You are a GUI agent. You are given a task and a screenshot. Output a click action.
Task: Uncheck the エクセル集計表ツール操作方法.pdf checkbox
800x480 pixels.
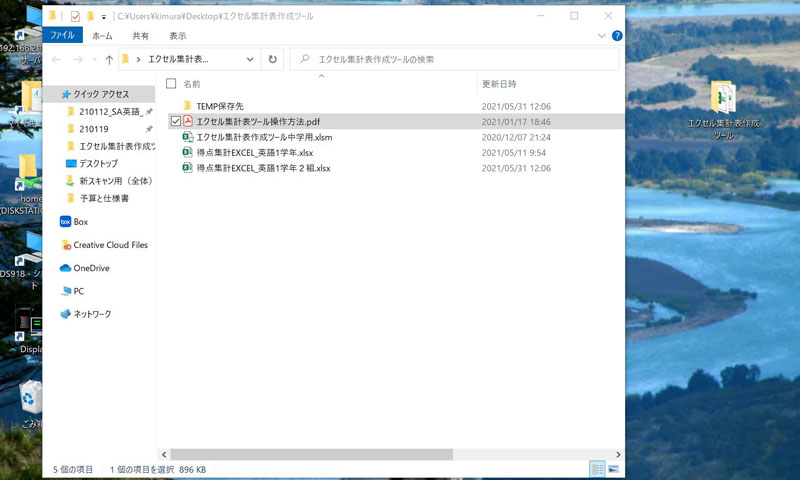[x=176, y=121]
